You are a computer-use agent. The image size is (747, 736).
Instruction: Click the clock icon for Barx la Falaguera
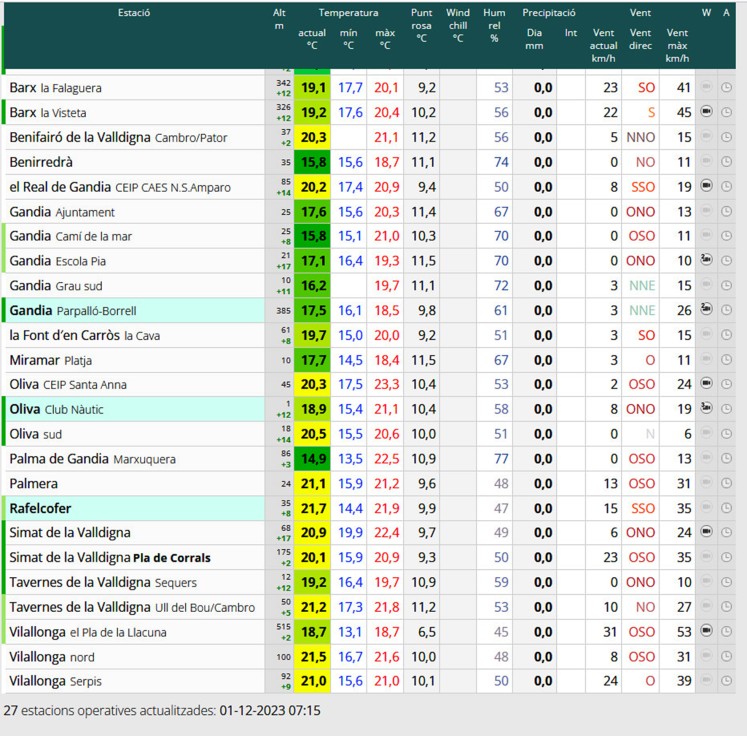(727, 88)
